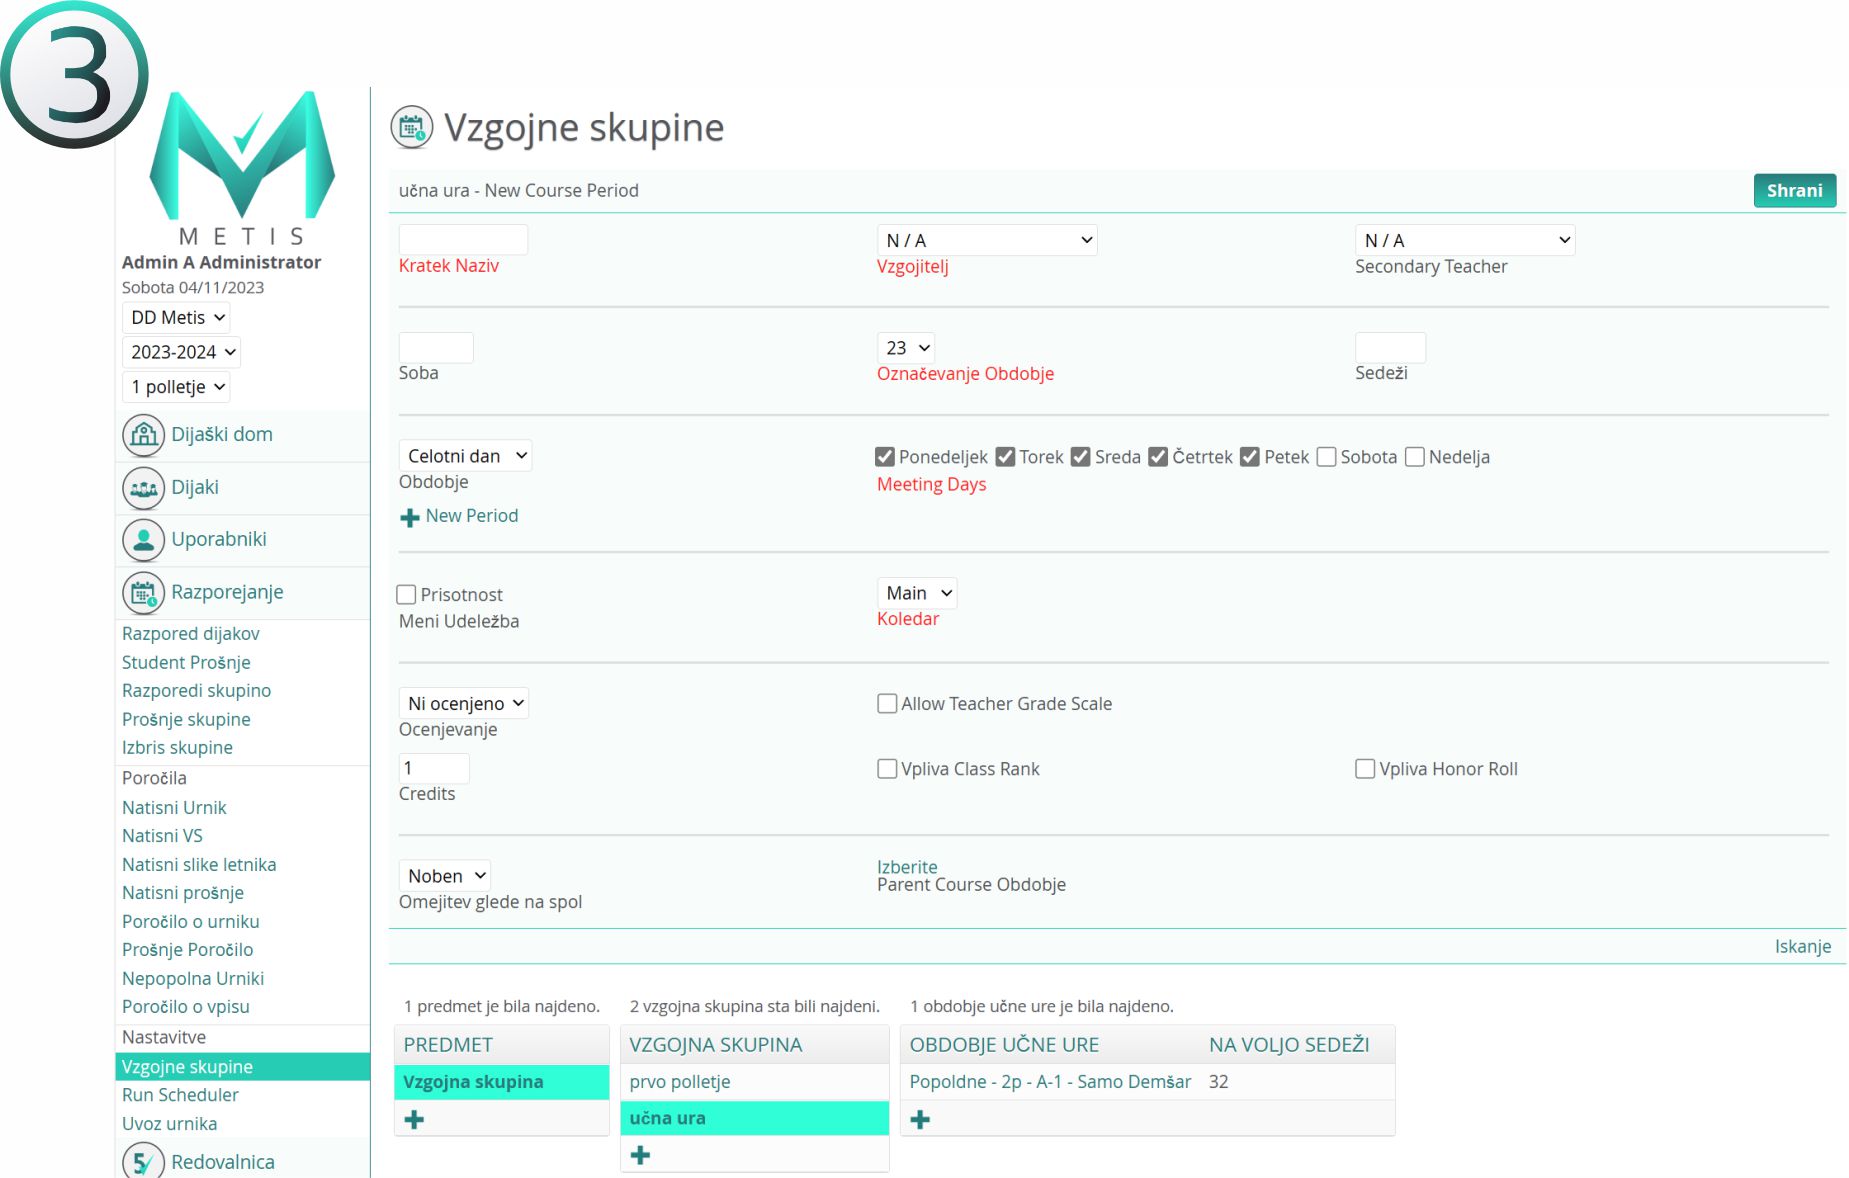
Task: Enable the Sobota meeting day checkbox
Action: (x=1326, y=457)
